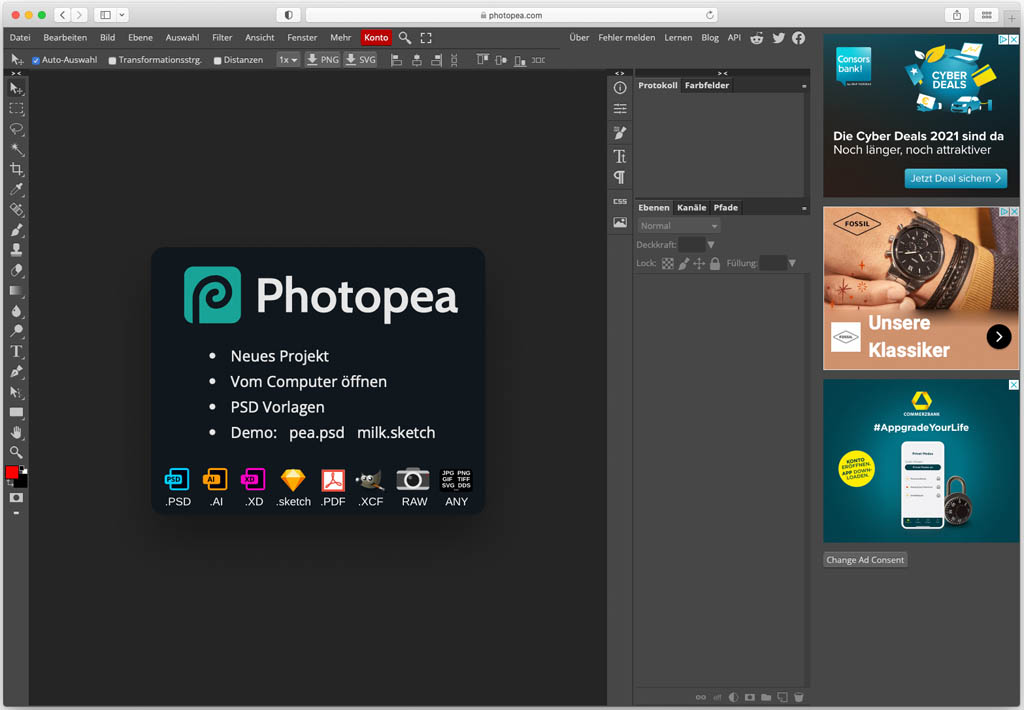Open the Info panel icon
This screenshot has height=710, width=1024.
pos(620,88)
